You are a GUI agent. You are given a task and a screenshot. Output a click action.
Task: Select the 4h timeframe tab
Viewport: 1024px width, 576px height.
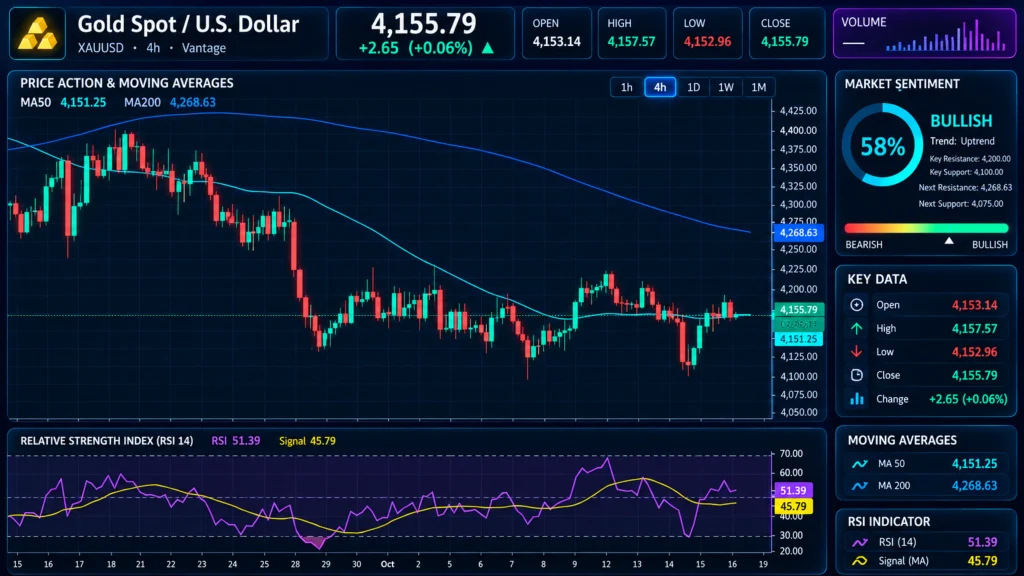coord(660,87)
